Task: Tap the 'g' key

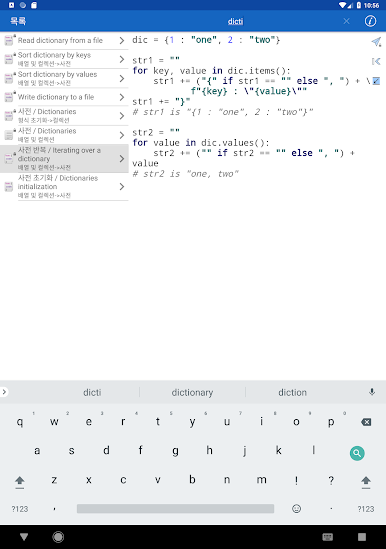Action: [x=175, y=451]
